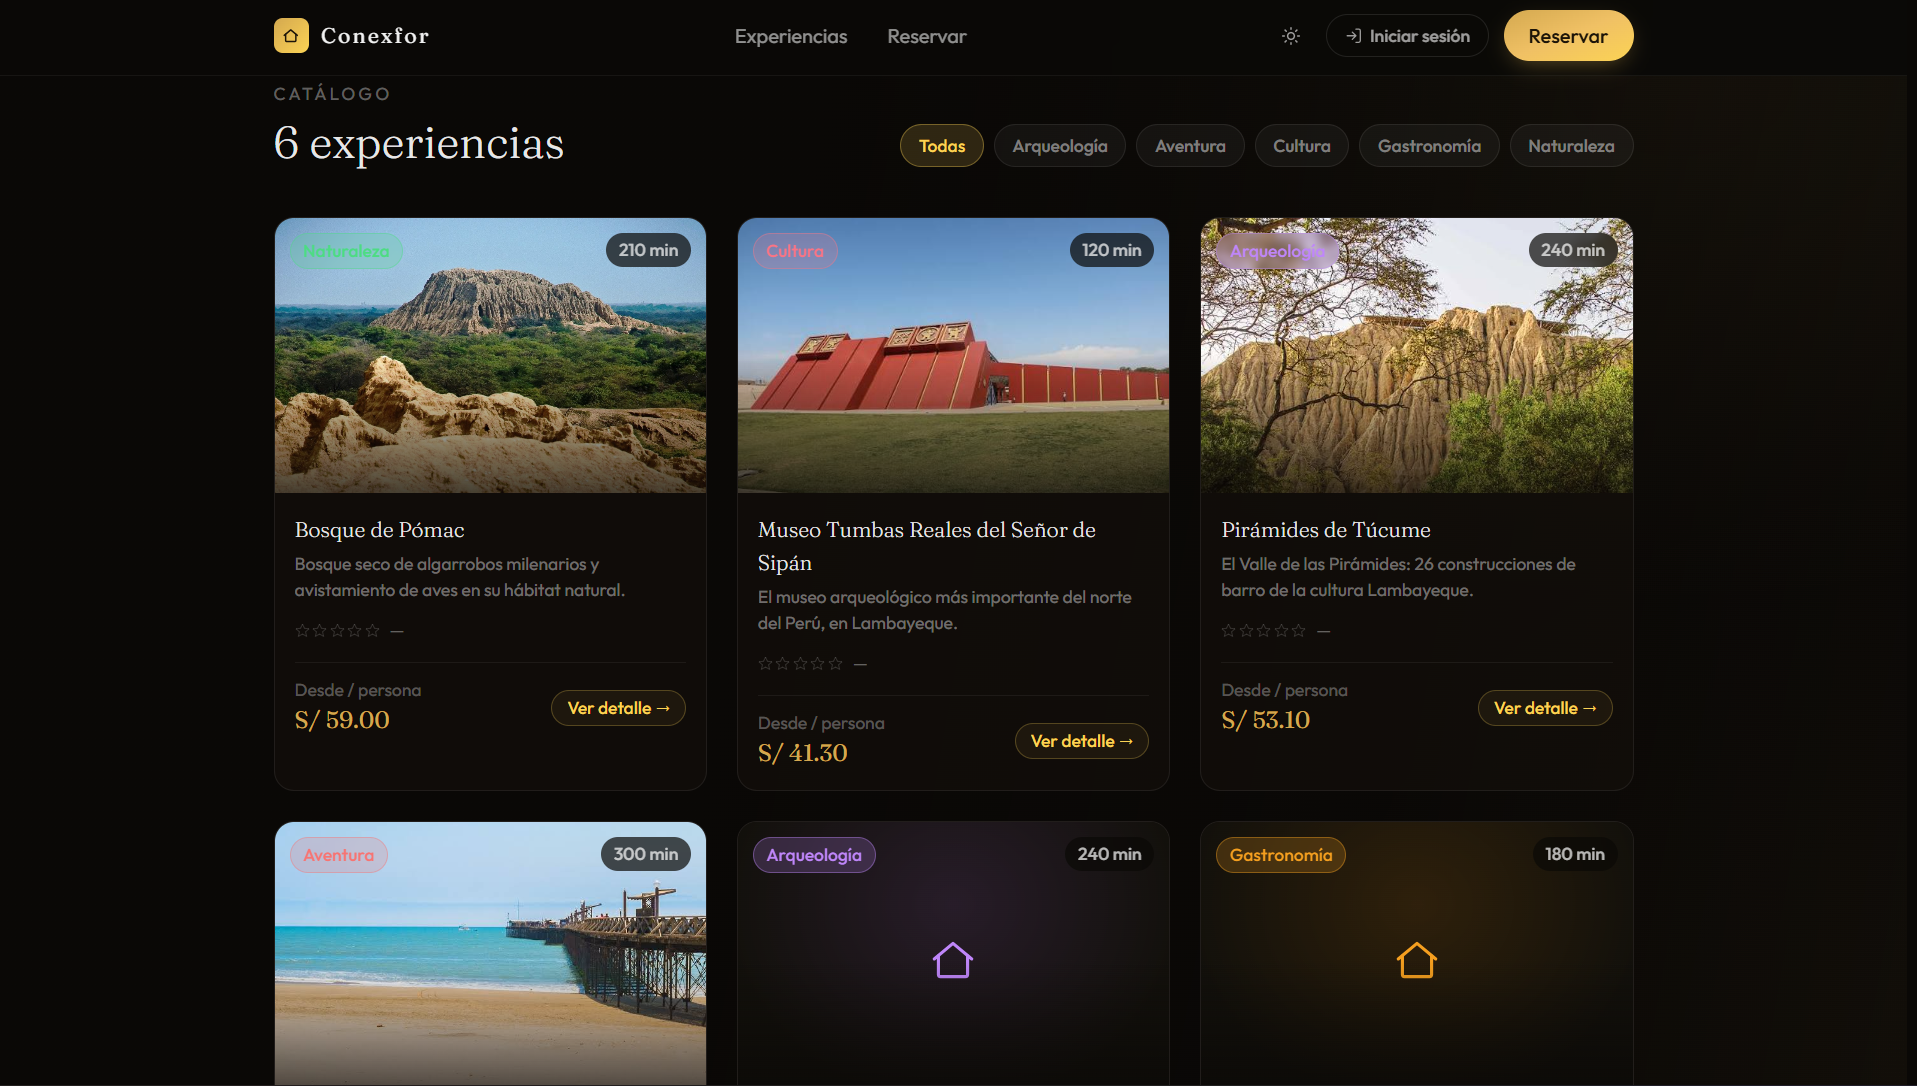Toggle the light/dark theme sun icon
The height and width of the screenshot is (1086, 1917).
pyautogui.click(x=1291, y=36)
